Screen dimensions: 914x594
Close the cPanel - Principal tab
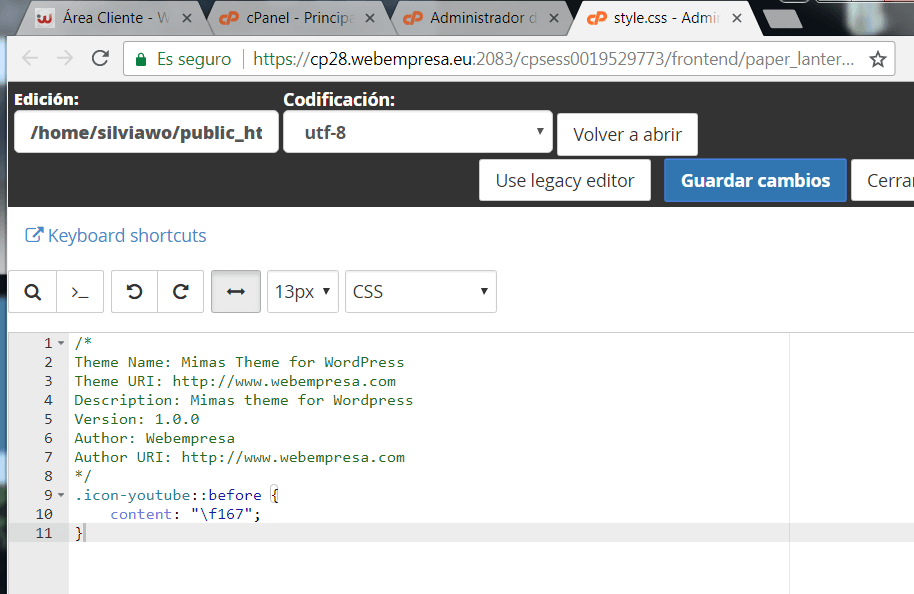(370, 18)
